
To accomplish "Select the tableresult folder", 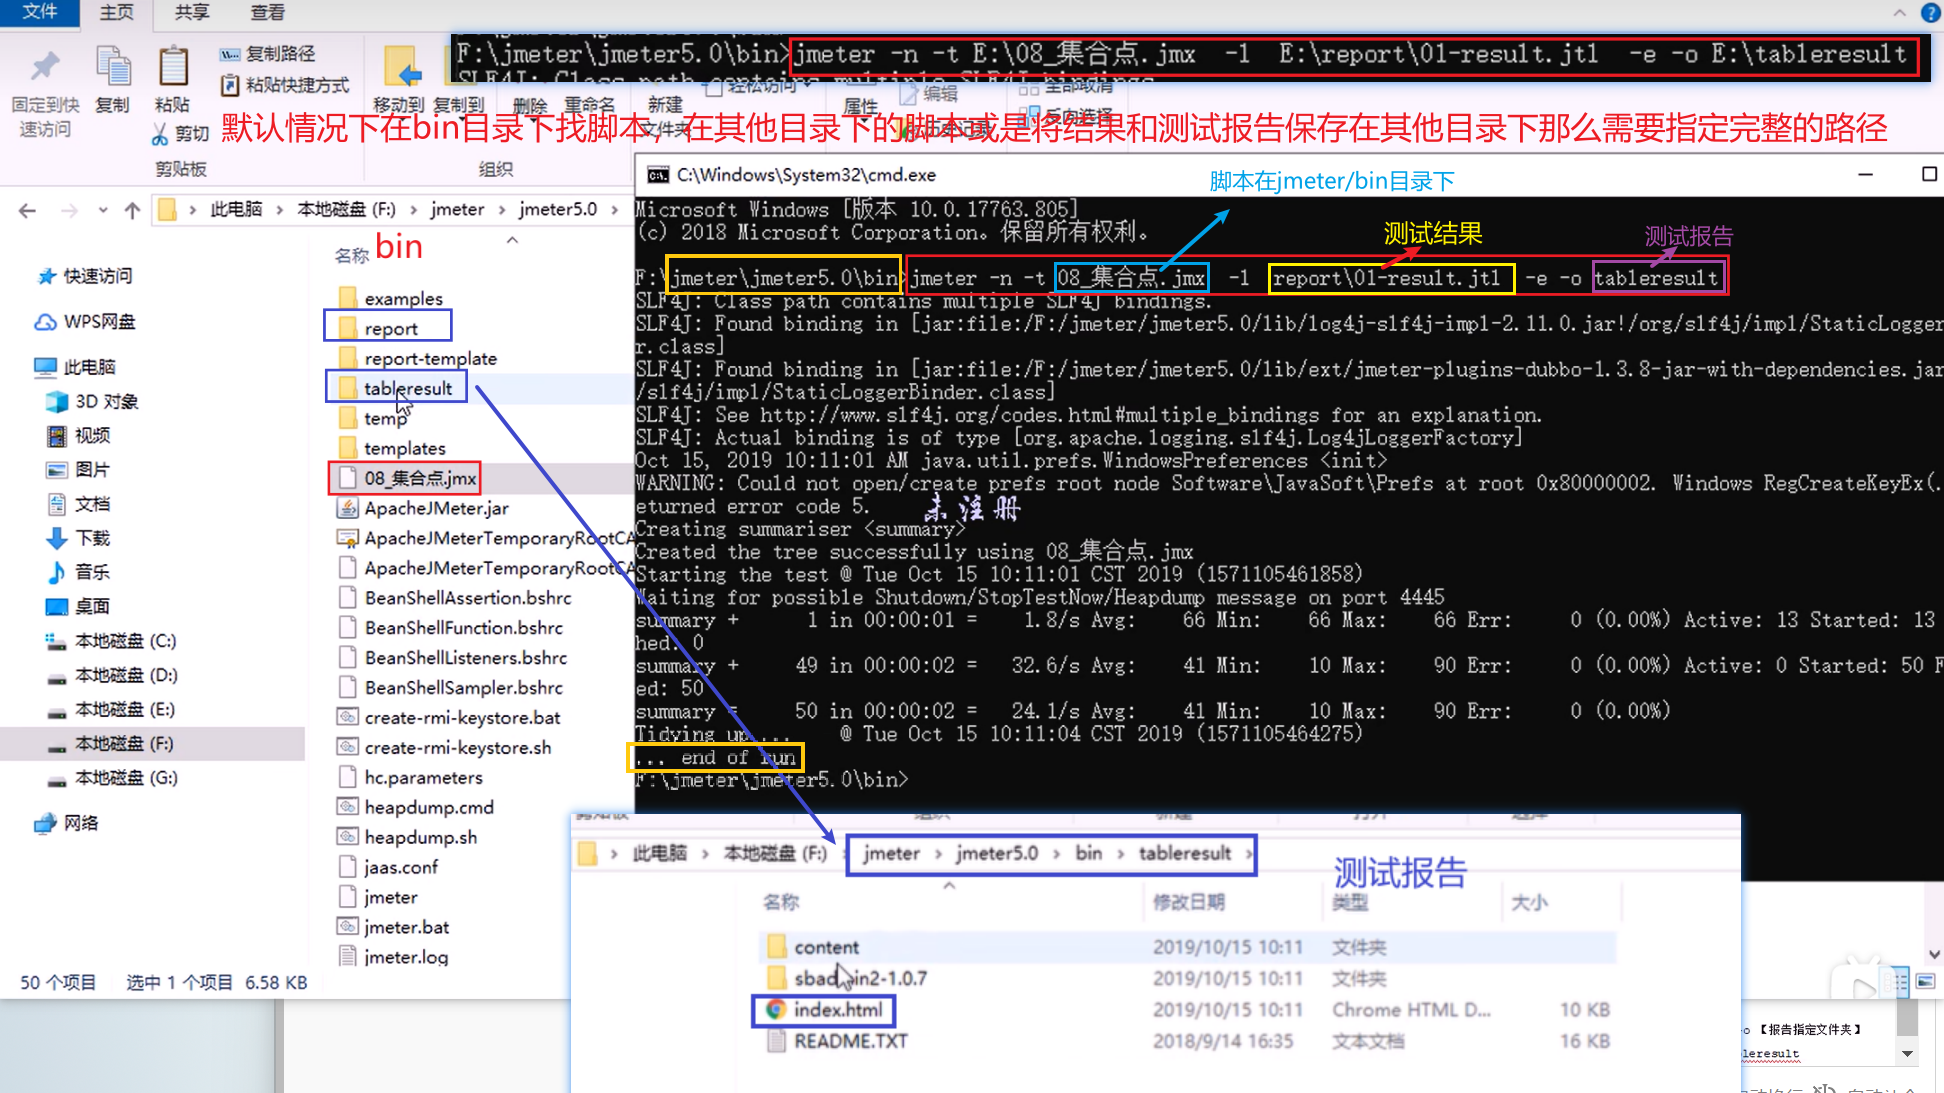I will (407, 388).
